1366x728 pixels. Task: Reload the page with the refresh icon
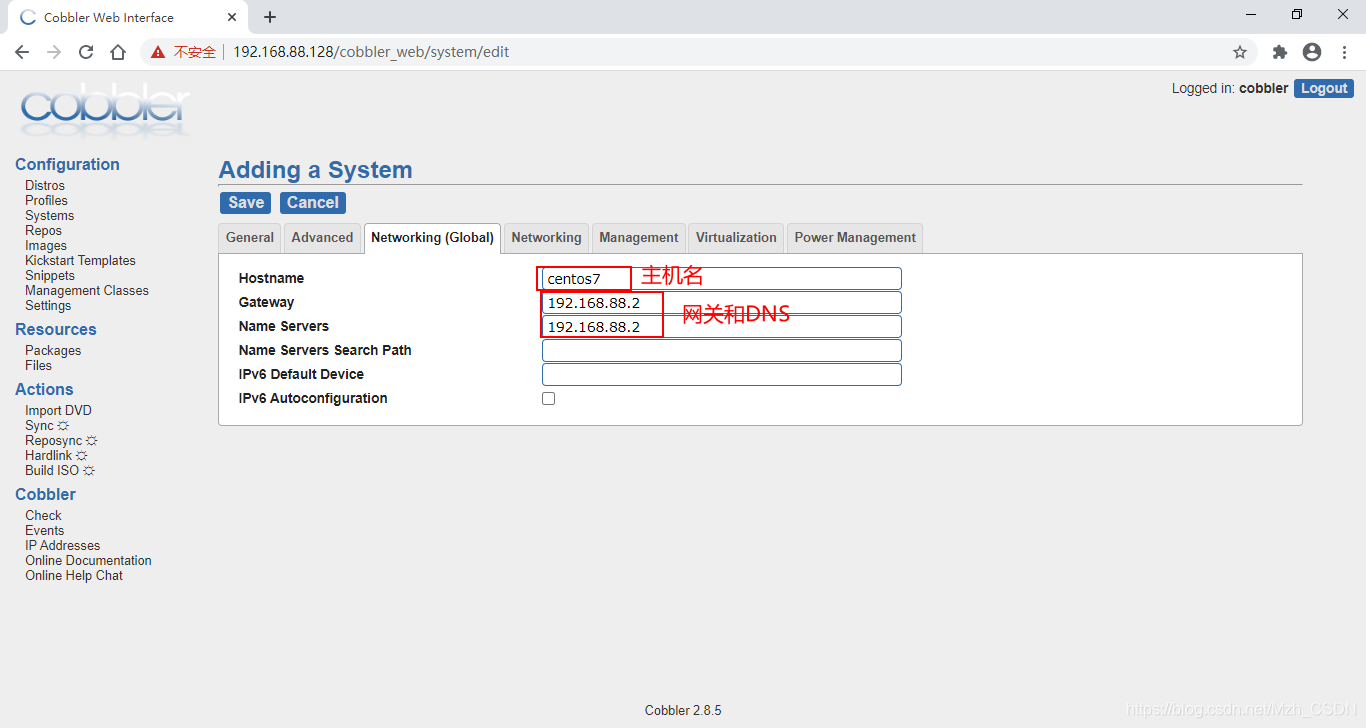(x=86, y=52)
